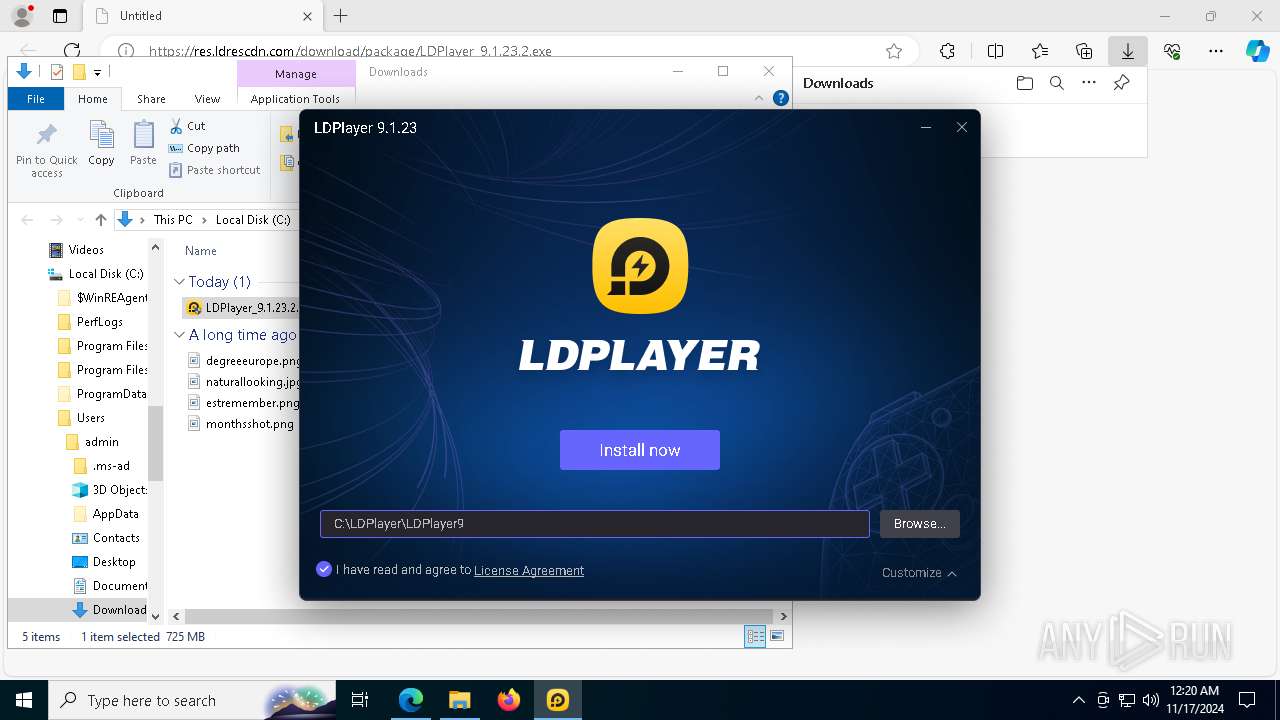
Task: Select the Manage contextual tab
Action: point(296,74)
